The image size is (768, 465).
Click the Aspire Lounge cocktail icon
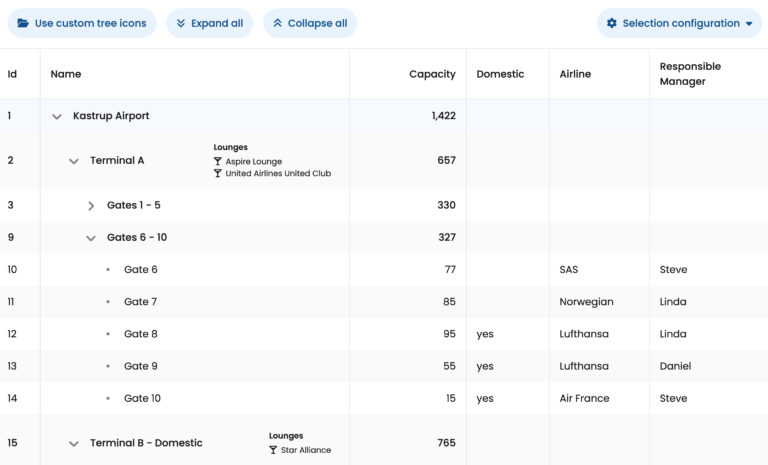[218, 161]
